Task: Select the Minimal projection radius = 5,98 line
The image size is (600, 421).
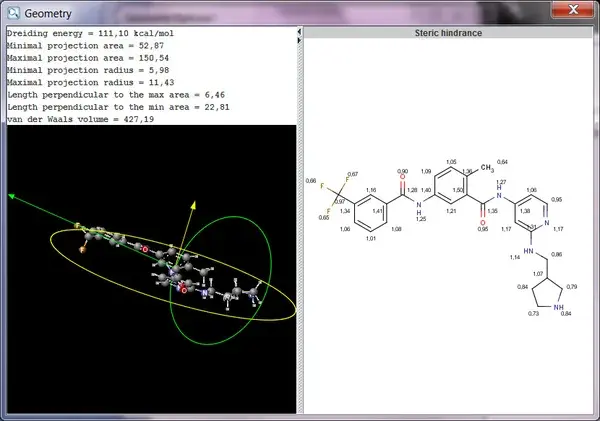Action: click(x=88, y=70)
